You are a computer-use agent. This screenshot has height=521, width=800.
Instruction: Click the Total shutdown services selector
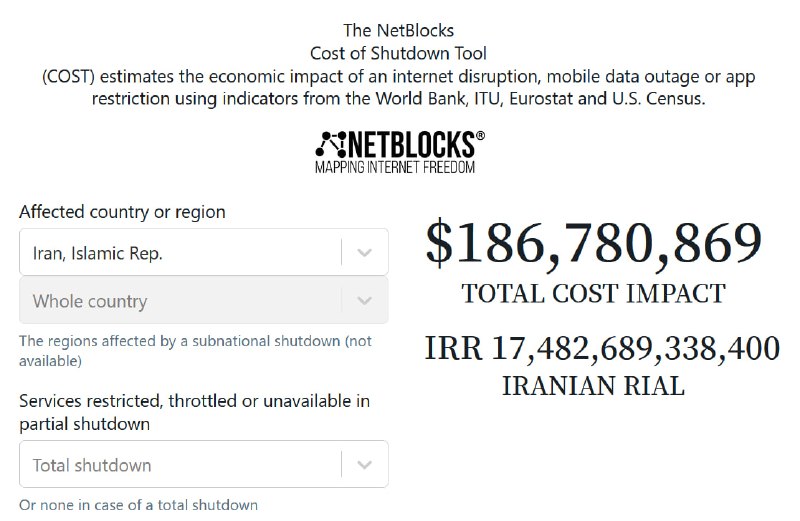(x=204, y=464)
